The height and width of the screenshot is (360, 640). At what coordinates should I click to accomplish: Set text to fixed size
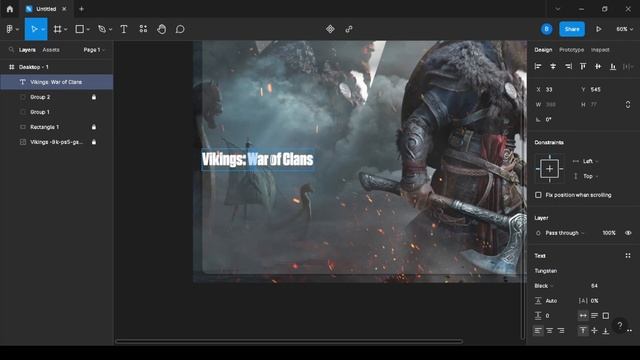[x=606, y=316]
